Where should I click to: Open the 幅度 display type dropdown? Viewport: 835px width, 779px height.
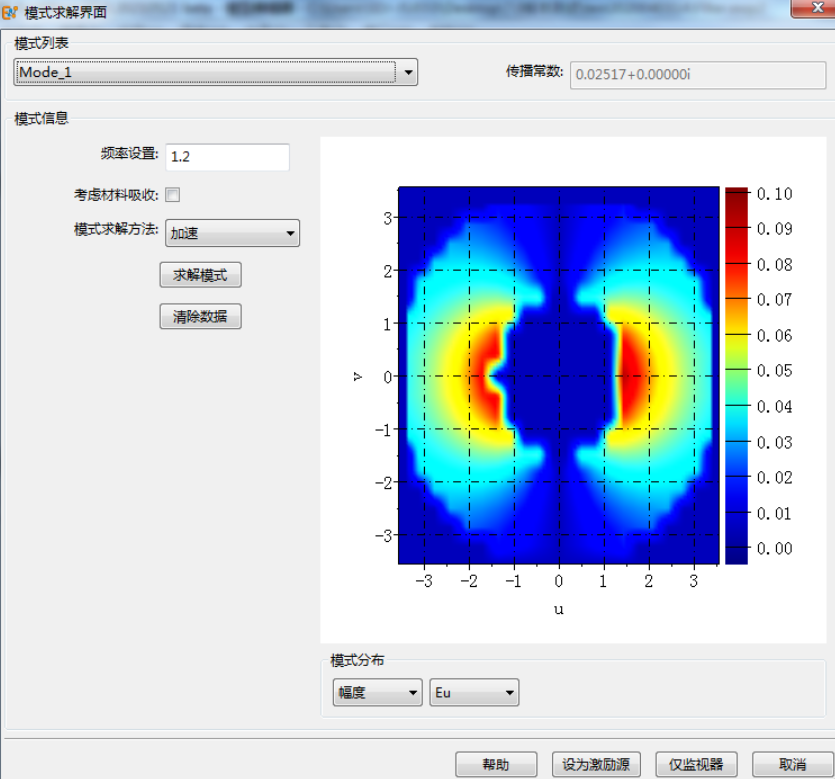click(x=378, y=692)
